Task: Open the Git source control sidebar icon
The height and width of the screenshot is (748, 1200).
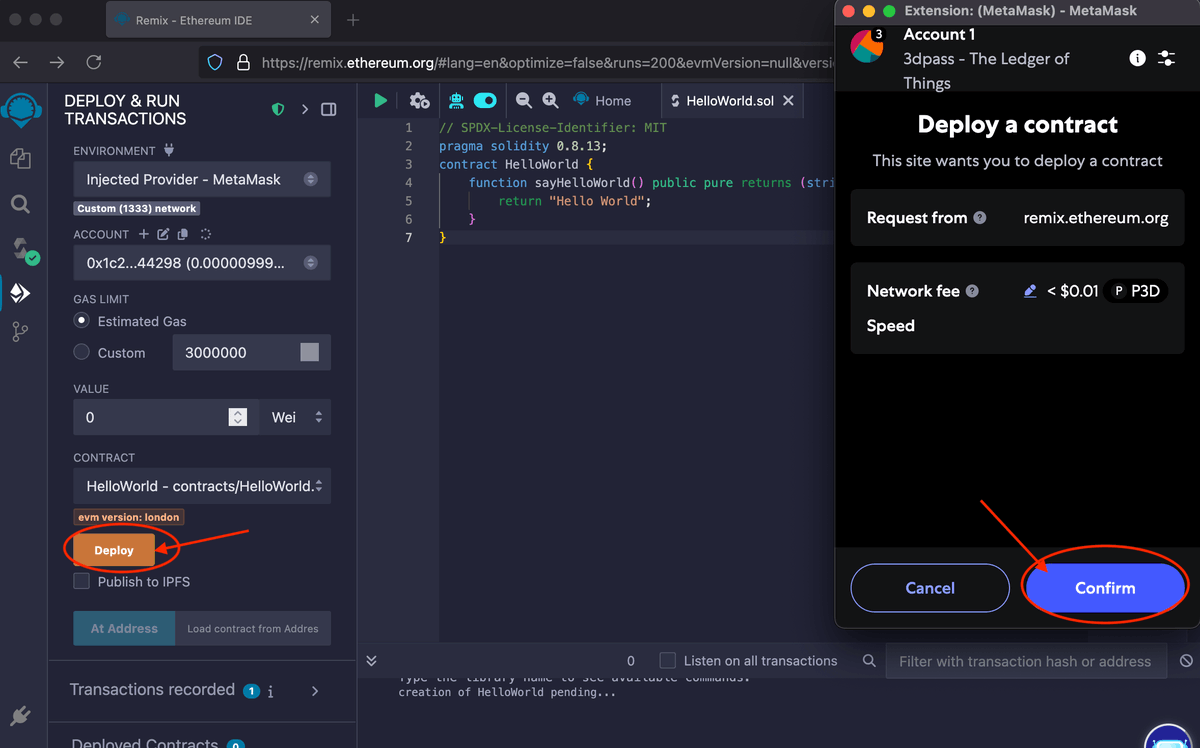Action: point(20,332)
